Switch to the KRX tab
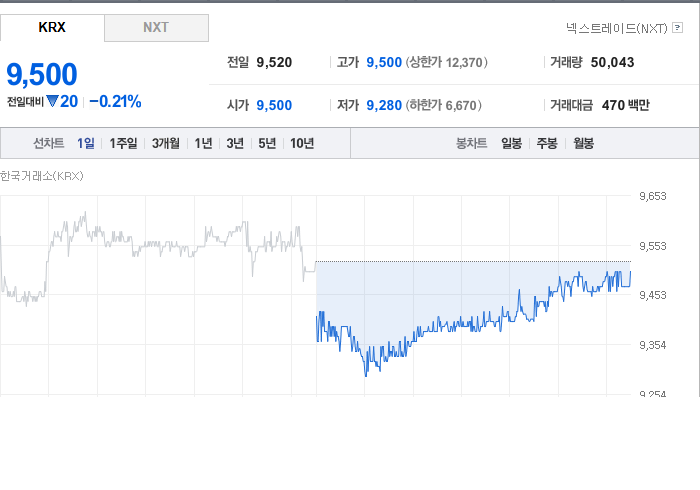Image resolution: width=700 pixels, height=490 pixels. (x=52, y=27)
